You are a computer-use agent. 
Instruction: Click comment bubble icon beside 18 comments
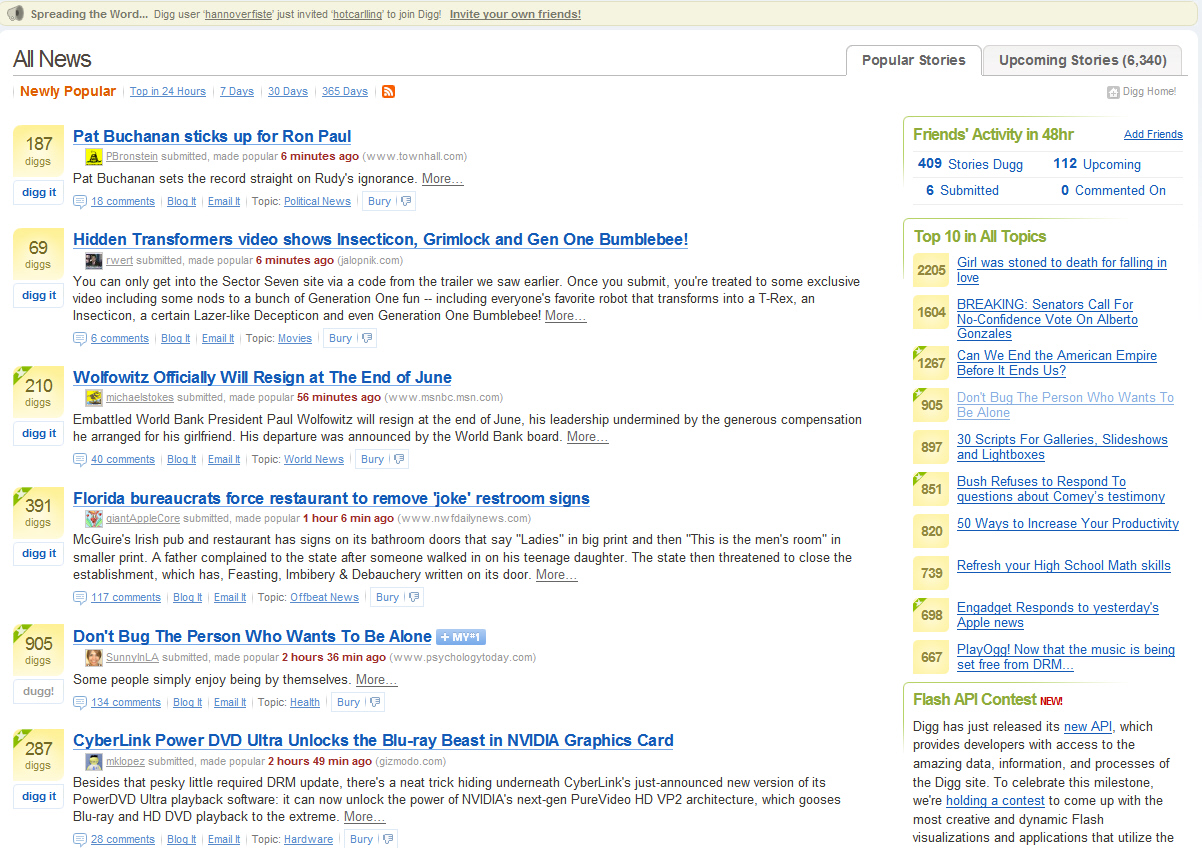(x=80, y=201)
